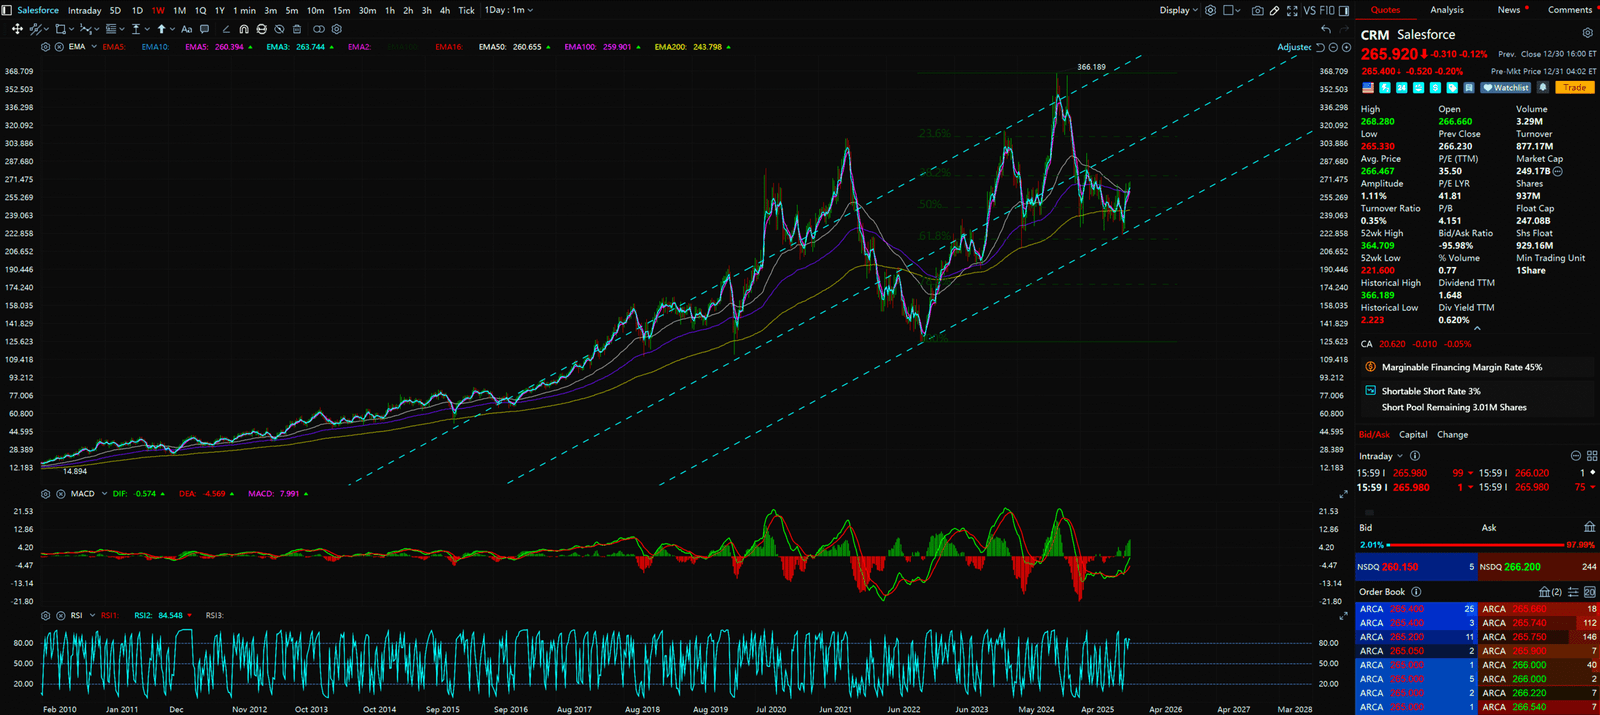The image size is (1600, 715).
Task: Add CRM via the Watchlist button
Action: pyautogui.click(x=1506, y=88)
